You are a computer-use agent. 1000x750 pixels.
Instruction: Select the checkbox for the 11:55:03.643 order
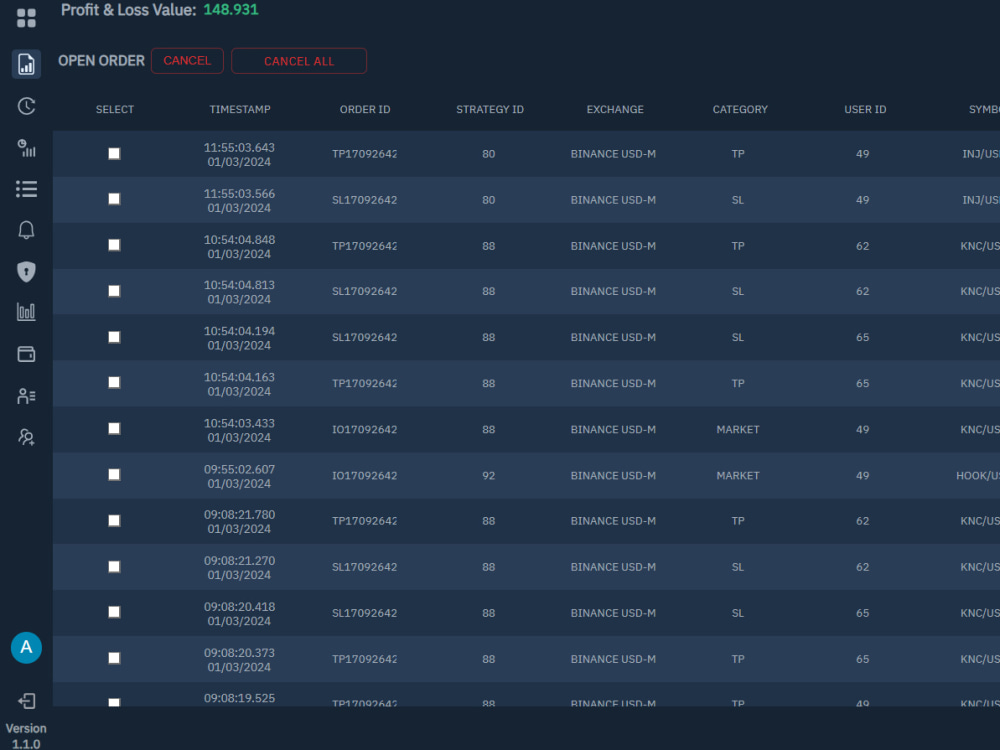[x=114, y=153]
